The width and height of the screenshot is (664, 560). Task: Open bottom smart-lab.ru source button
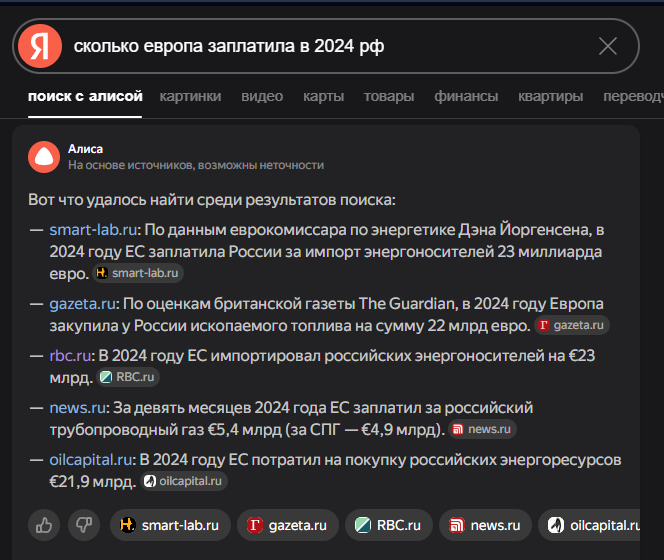point(170,525)
